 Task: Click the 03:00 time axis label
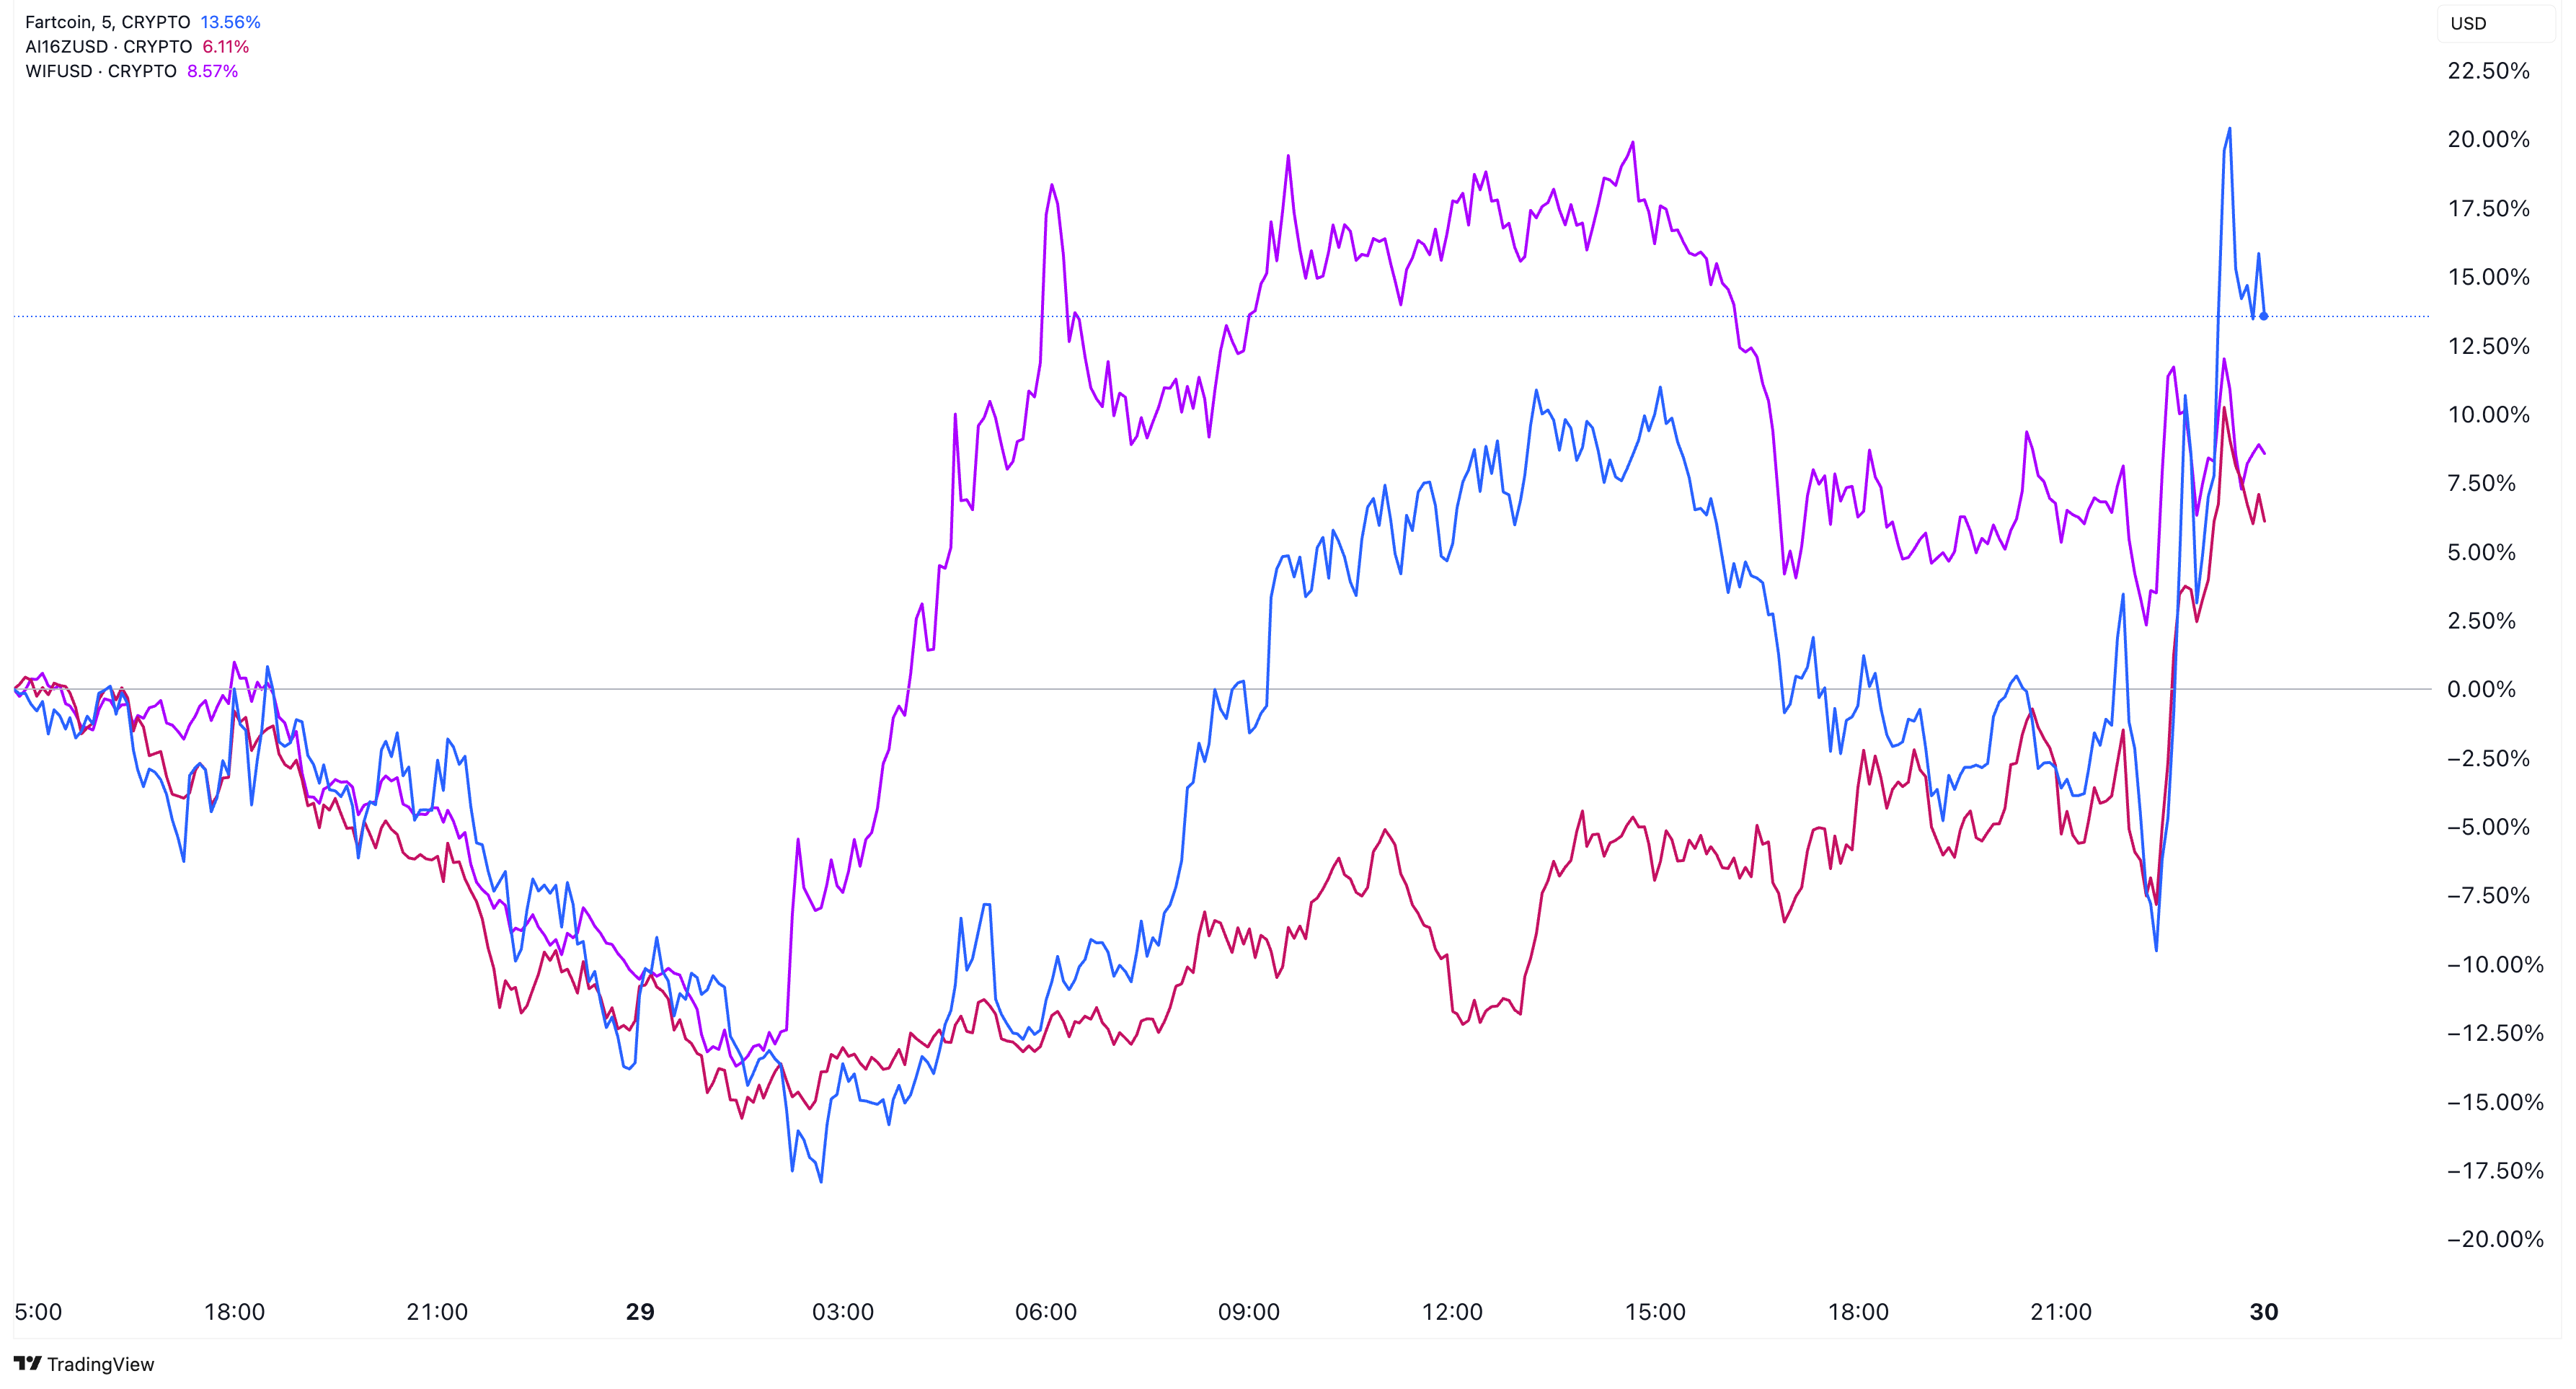coord(842,1311)
